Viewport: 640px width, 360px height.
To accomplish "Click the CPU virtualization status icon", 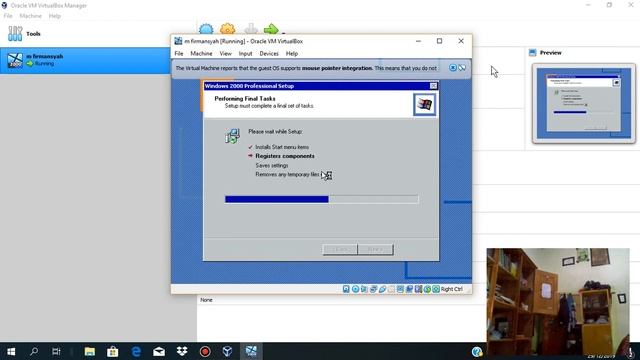I will click(418, 289).
